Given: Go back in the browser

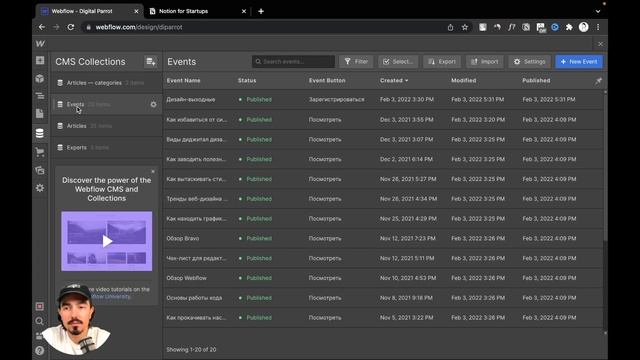Looking at the screenshot, I should pos(42,27).
